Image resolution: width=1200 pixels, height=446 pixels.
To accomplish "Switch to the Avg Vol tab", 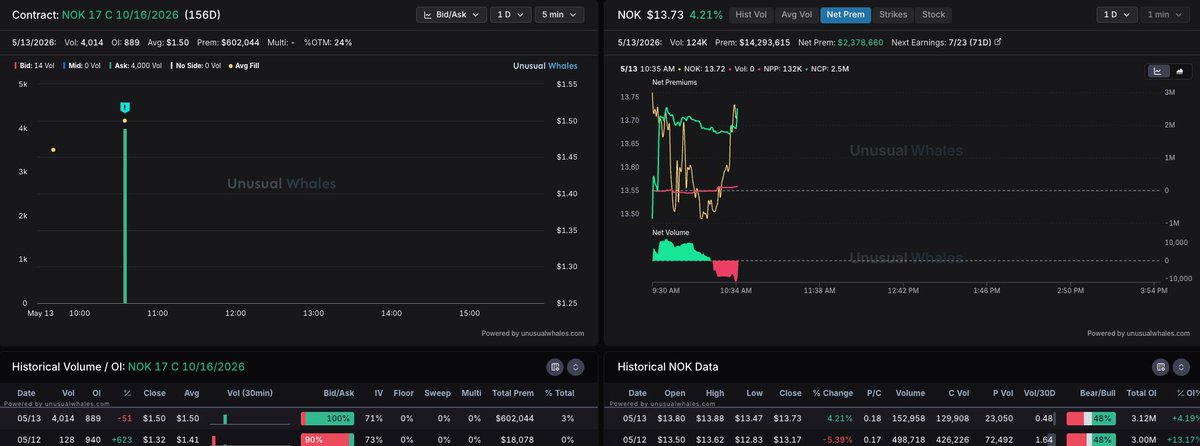I will click(796, 15).
